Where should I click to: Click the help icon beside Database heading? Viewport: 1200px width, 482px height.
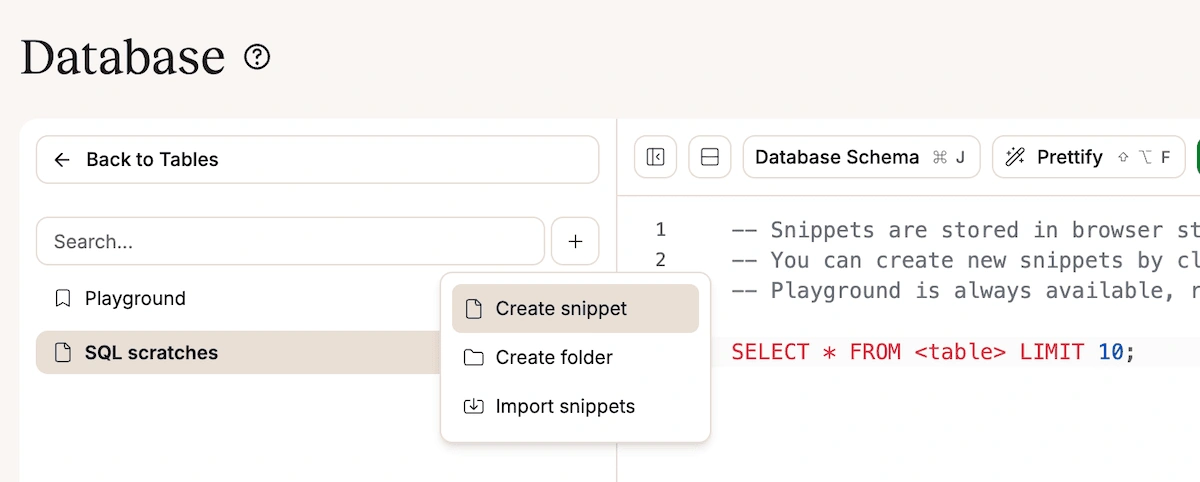tap(257, 57)
